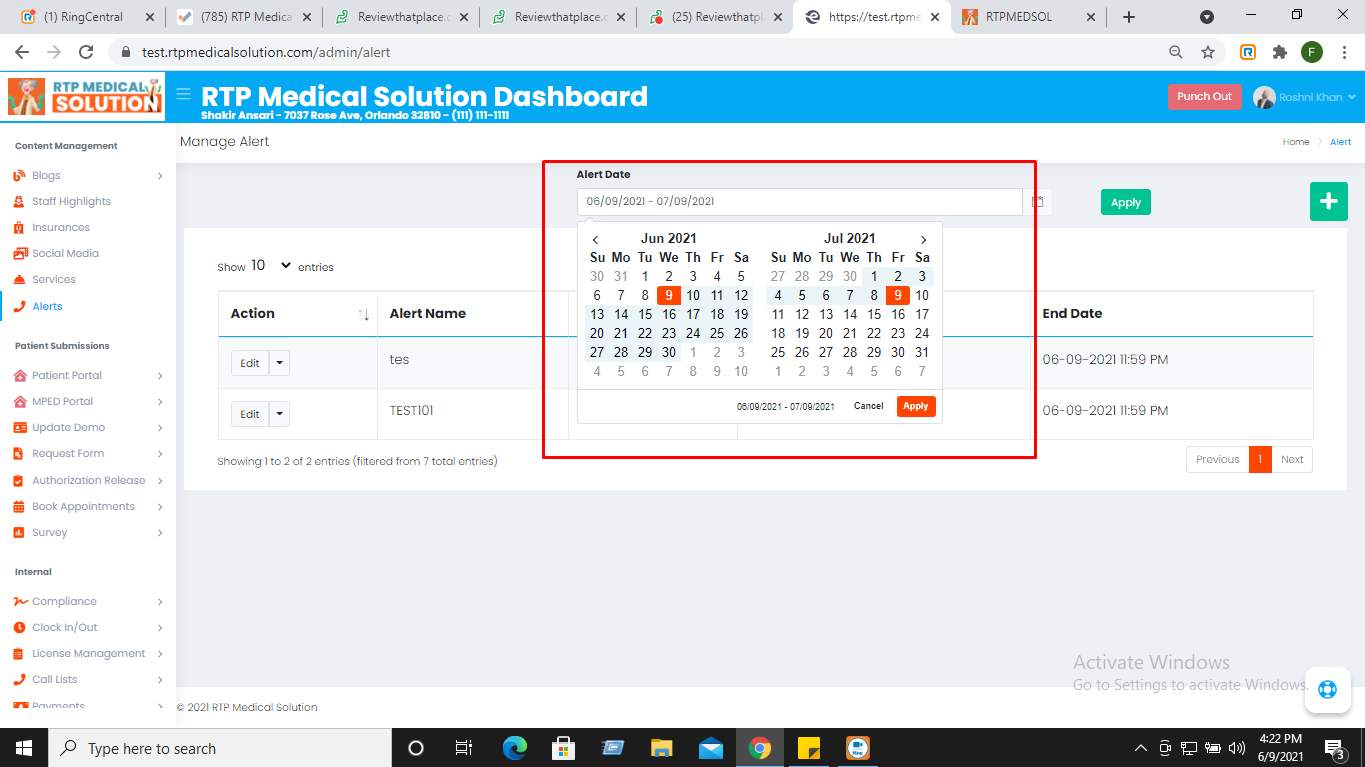Open dropdown arrow beside TEST101 Edit
This screenshot has width=1365, height=767.
pos(279,414)
